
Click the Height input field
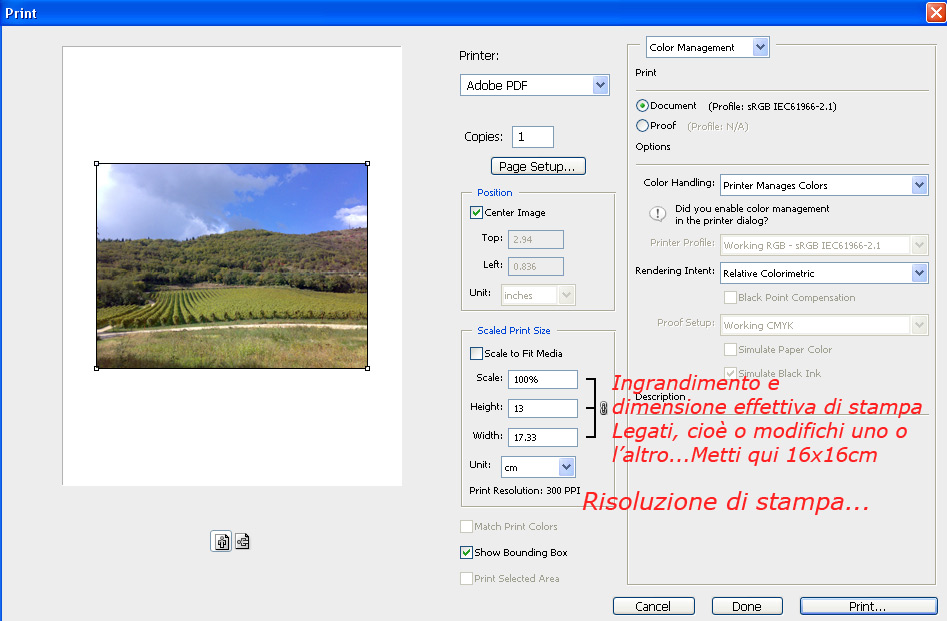tap(543, 408)
